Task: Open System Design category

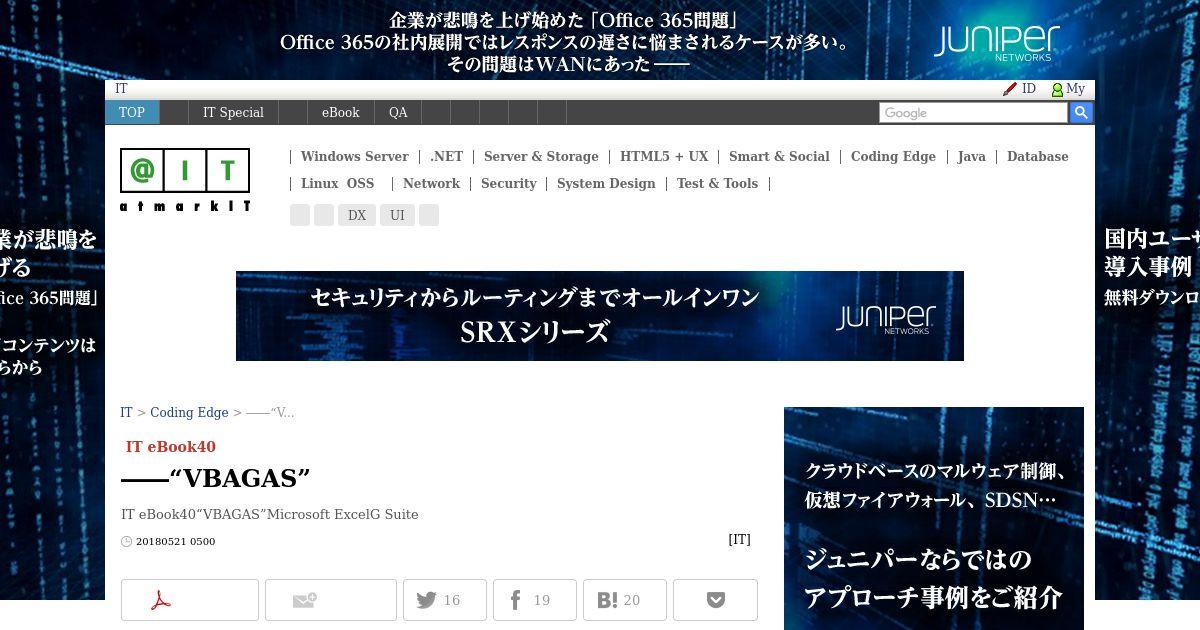Action: [x=606, y=183]
